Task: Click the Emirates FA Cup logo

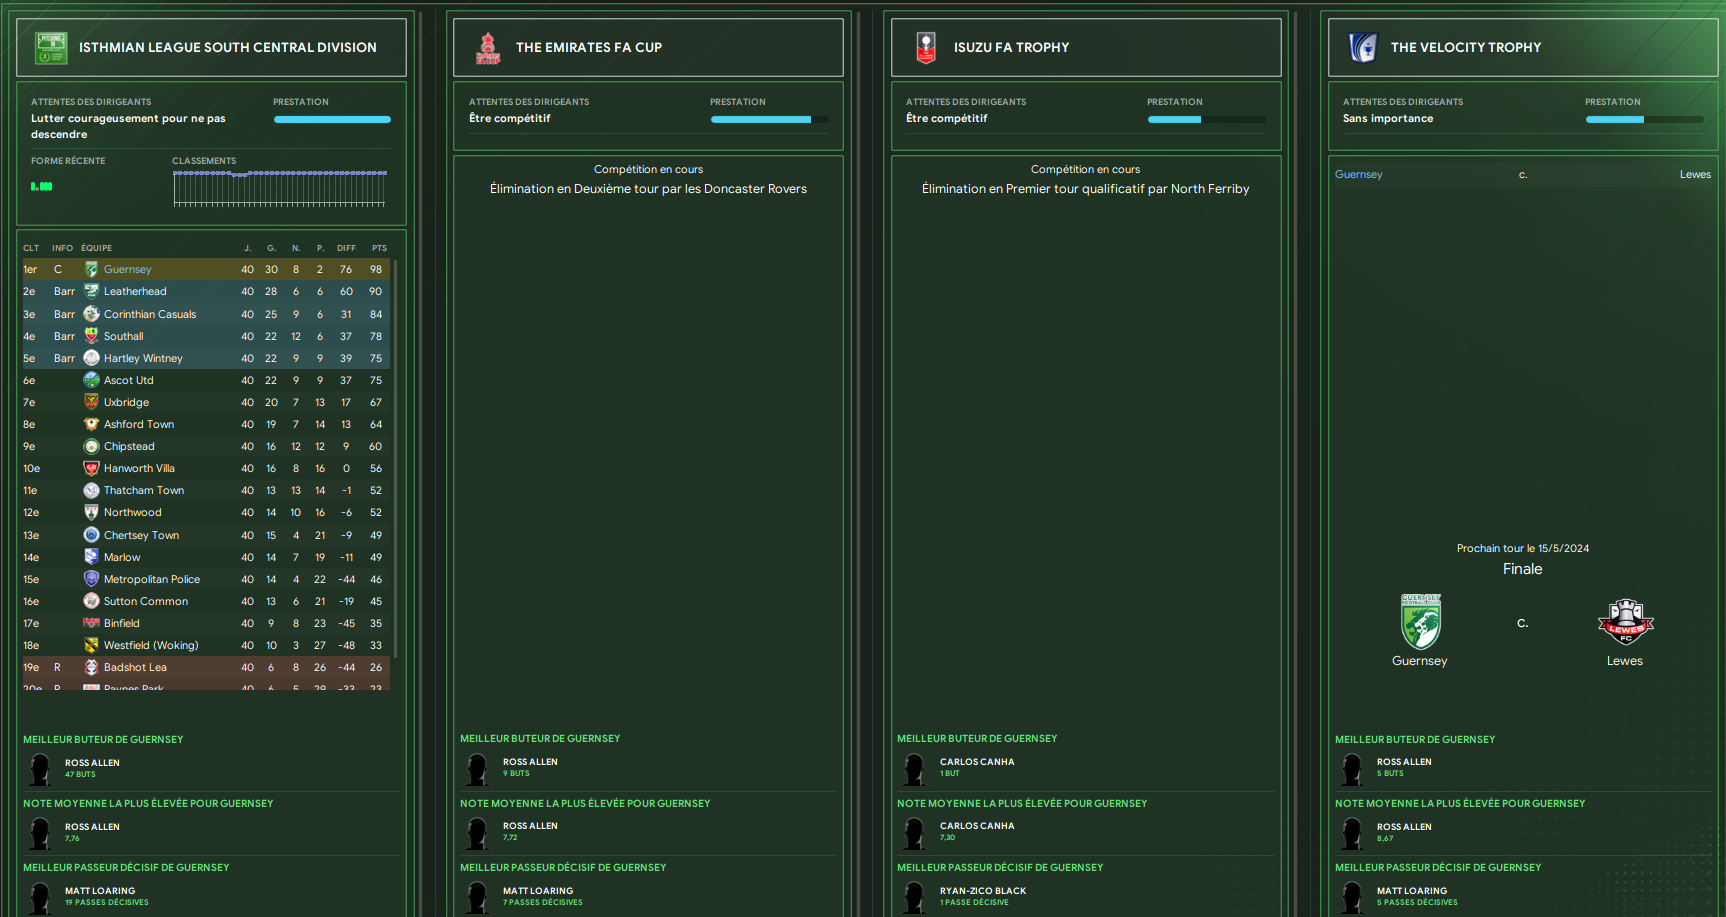Action: pos(488,47)
